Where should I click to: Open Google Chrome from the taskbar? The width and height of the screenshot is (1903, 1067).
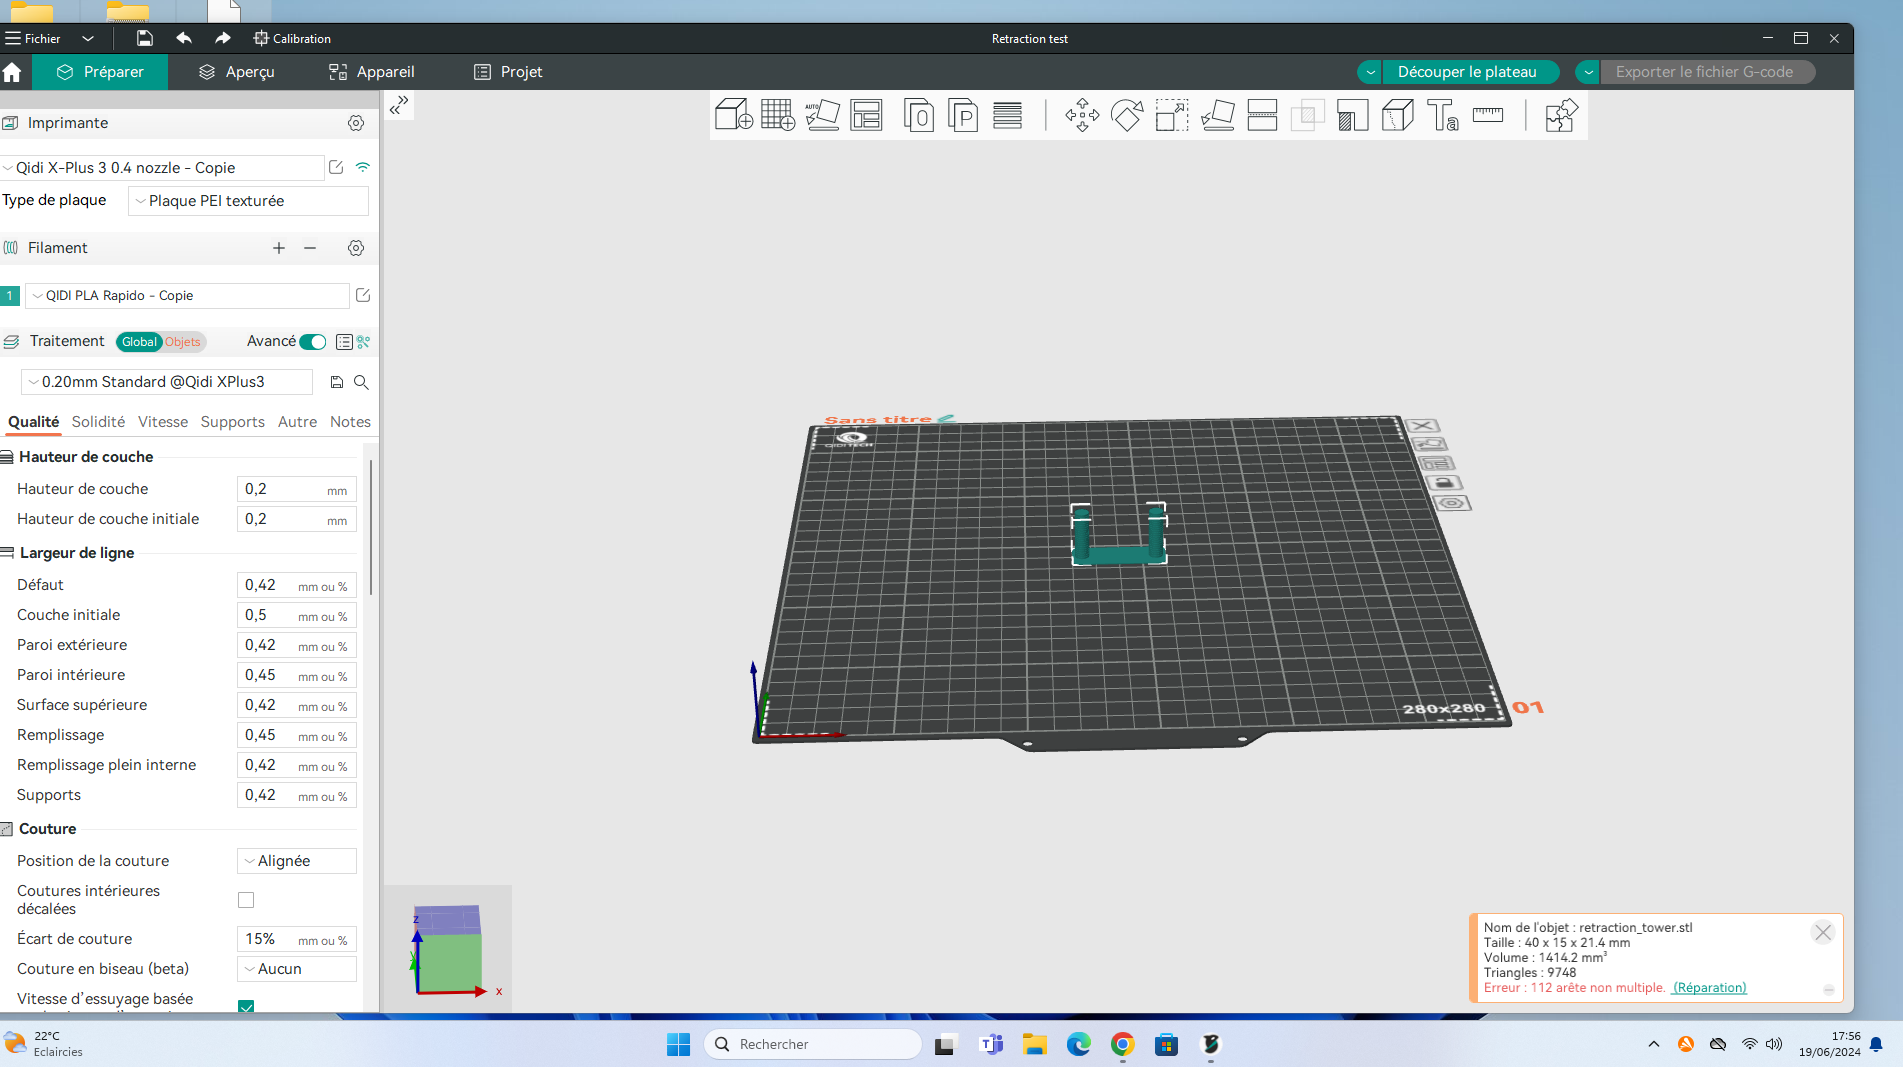pos(1122,1044)
